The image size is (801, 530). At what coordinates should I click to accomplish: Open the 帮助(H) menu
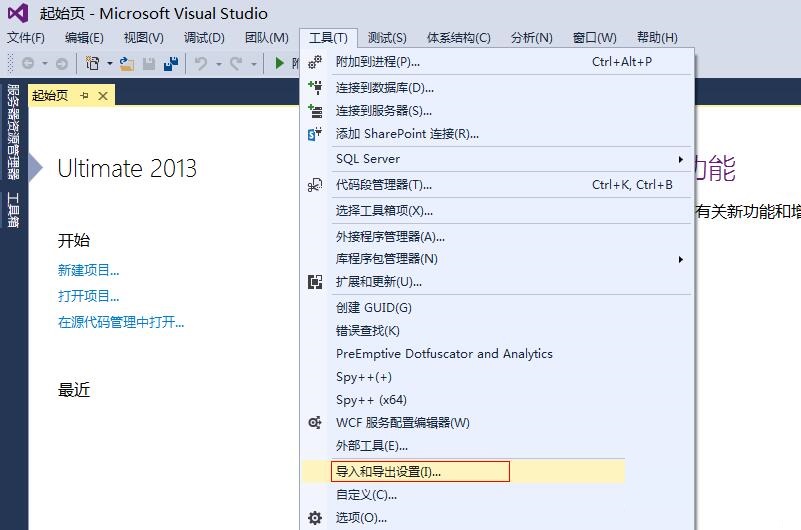(x=657, y=38)
